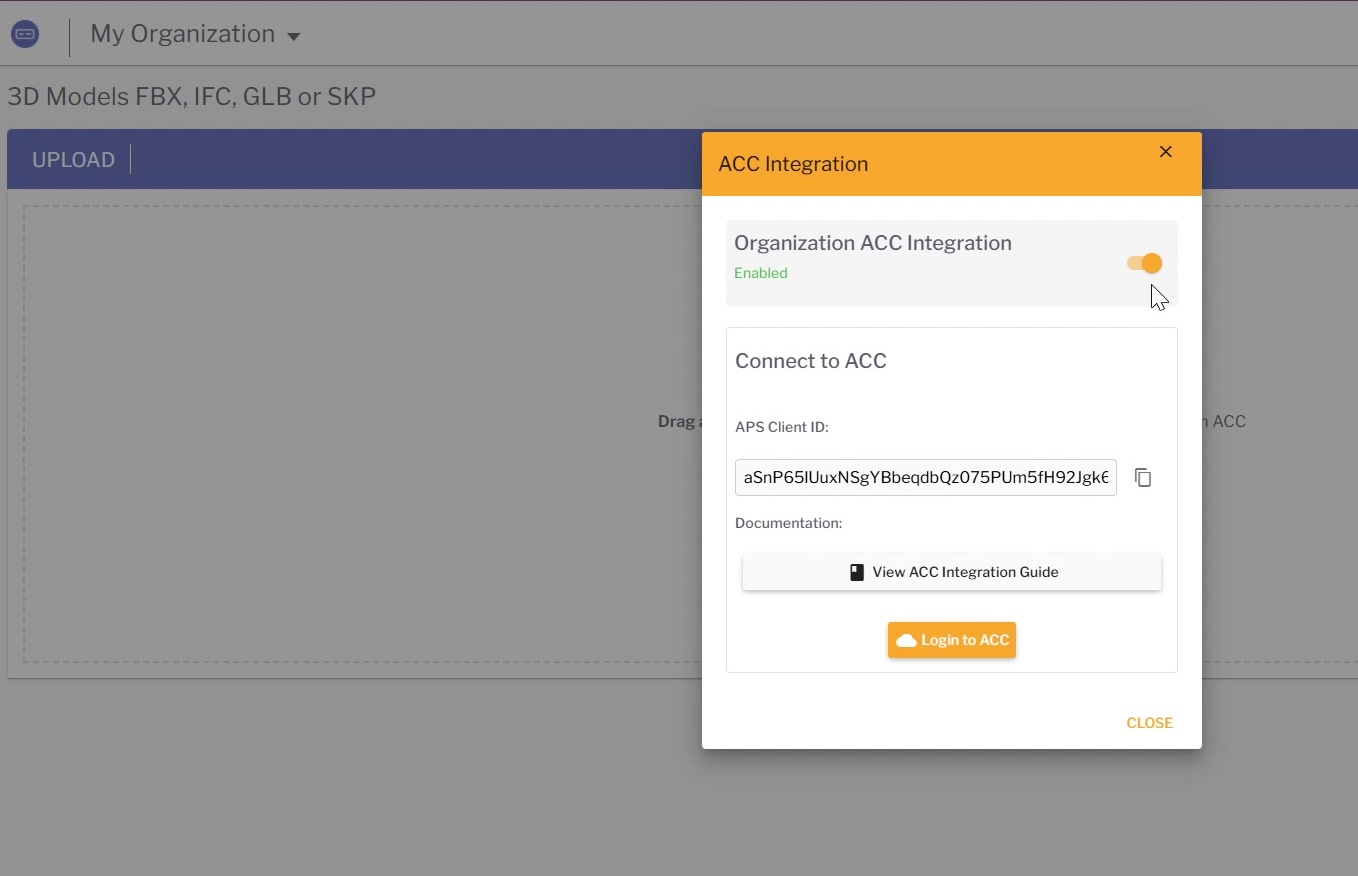Click the 3D Models FBX, IFC, GLB or SKP heading
This screenshot has width=1358, height=876.
point(192,97)
